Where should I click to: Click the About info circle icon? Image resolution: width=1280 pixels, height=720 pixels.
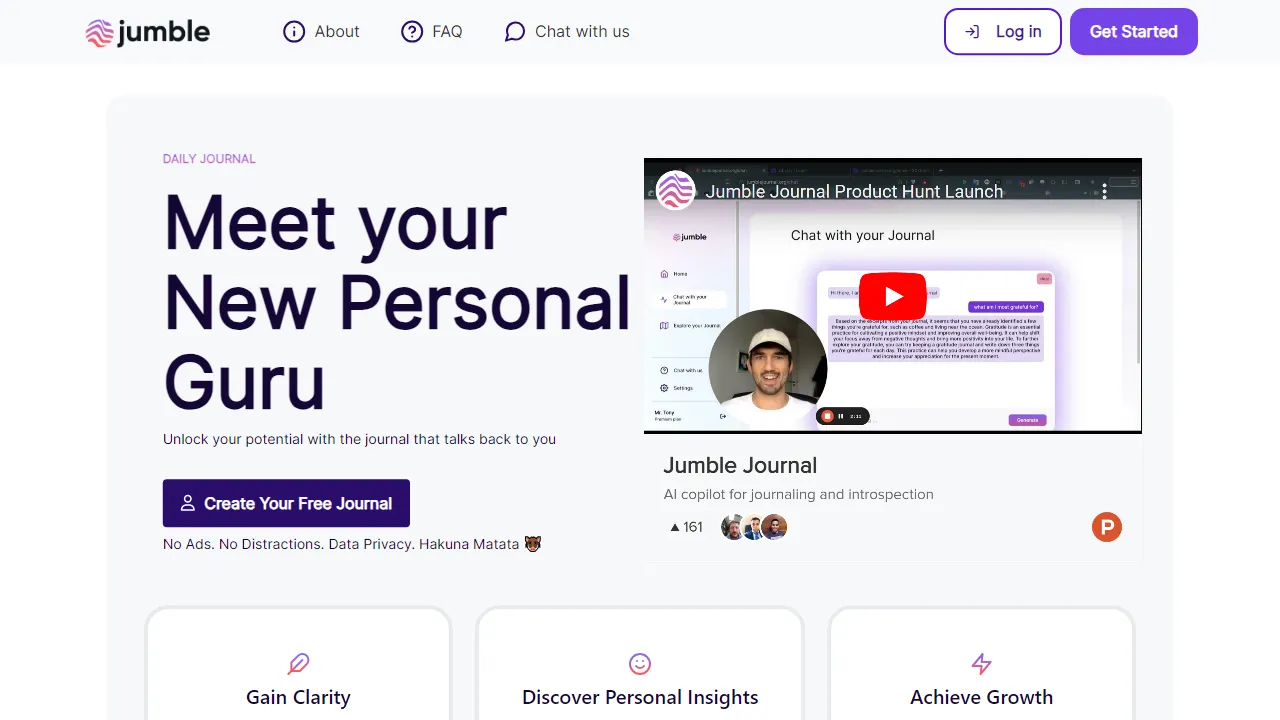tap(294, 32)
